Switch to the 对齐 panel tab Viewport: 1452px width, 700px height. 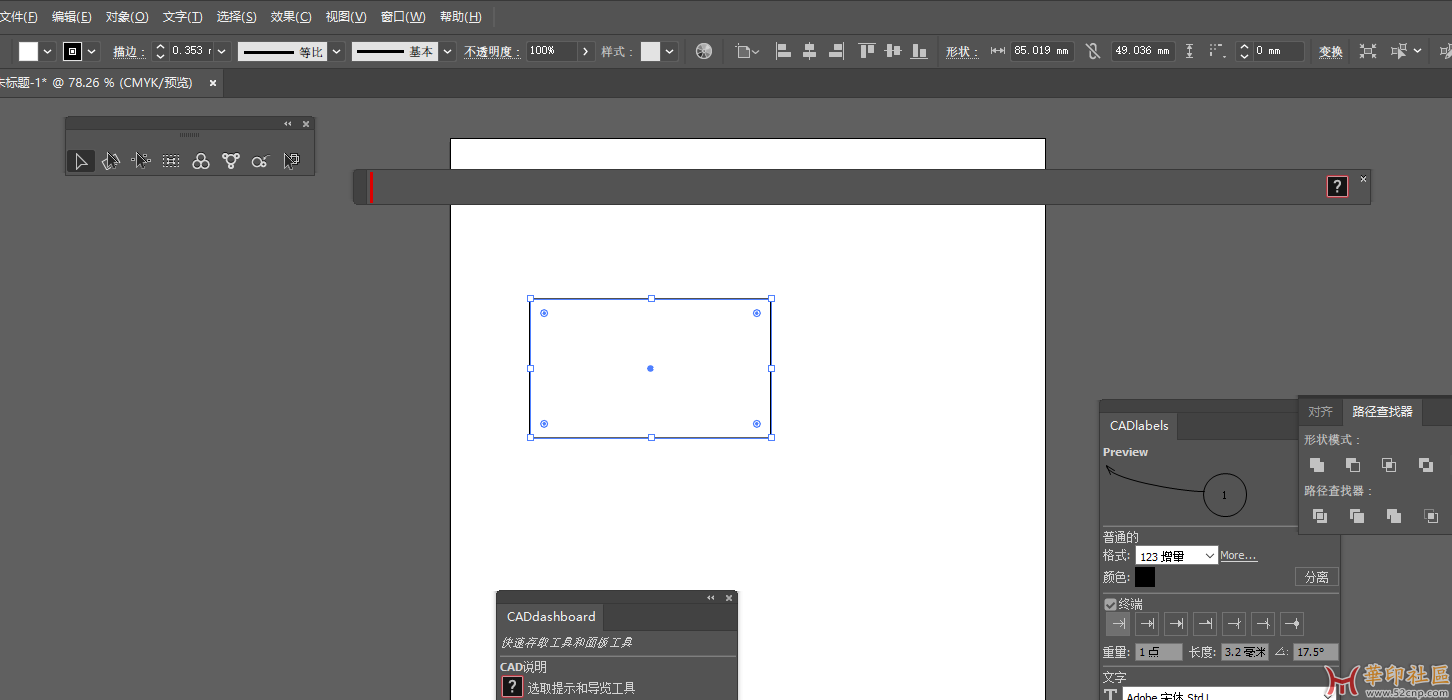pyautogui.click(x=1320, y=412)
